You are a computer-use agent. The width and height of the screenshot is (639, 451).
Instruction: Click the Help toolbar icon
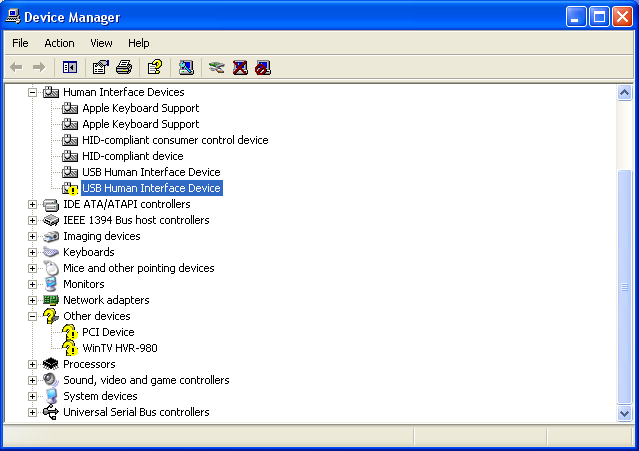point(155,67)
